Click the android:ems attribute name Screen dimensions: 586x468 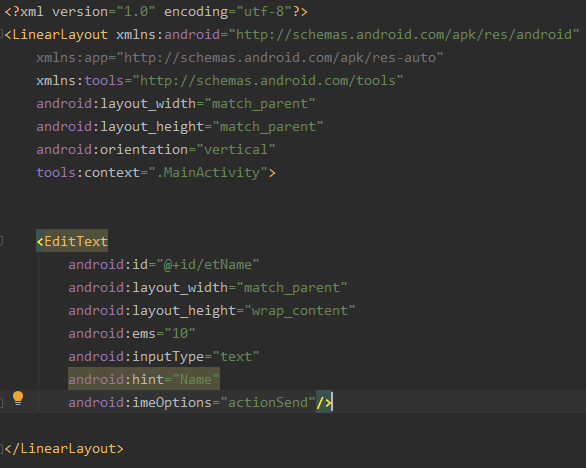click(x=112, y=333)
